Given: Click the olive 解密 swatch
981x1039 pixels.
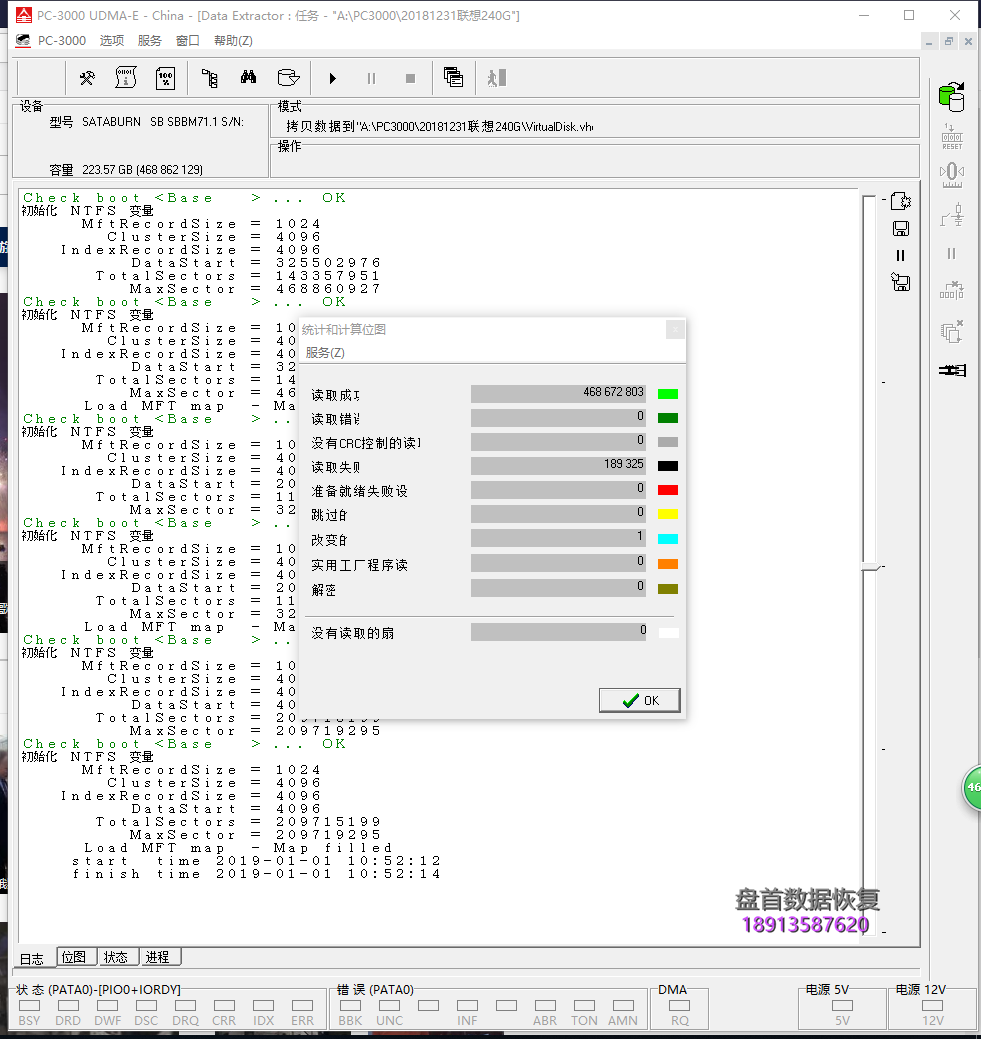Looking at the screenshot, I should click(667, 589).
